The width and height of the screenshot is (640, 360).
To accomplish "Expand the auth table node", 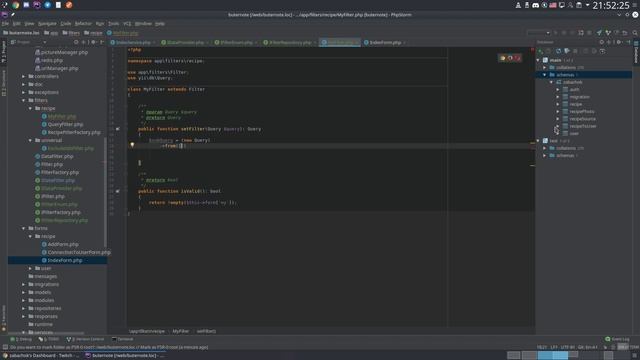I will [x=558, y=89].
